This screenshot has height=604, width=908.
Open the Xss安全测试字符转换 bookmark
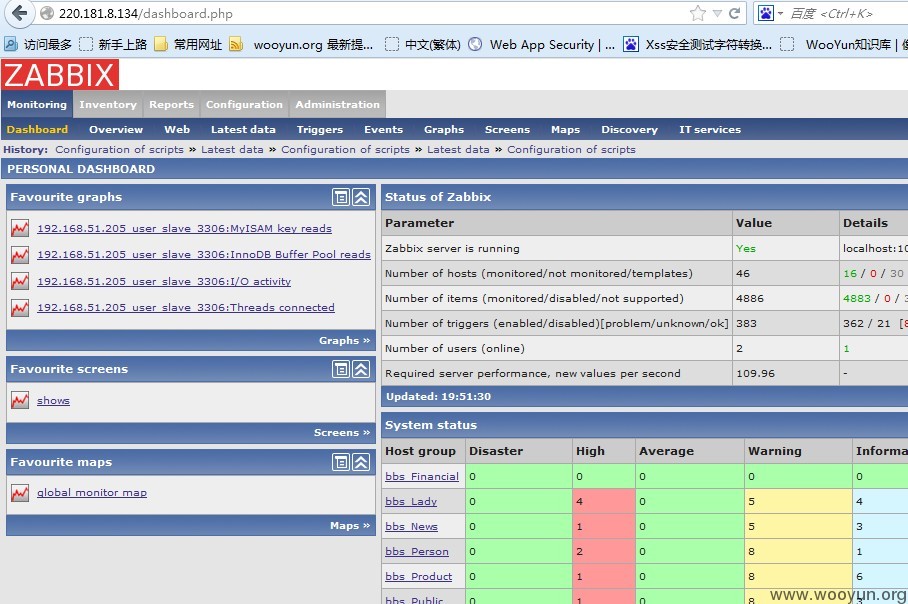coord(698,45)
